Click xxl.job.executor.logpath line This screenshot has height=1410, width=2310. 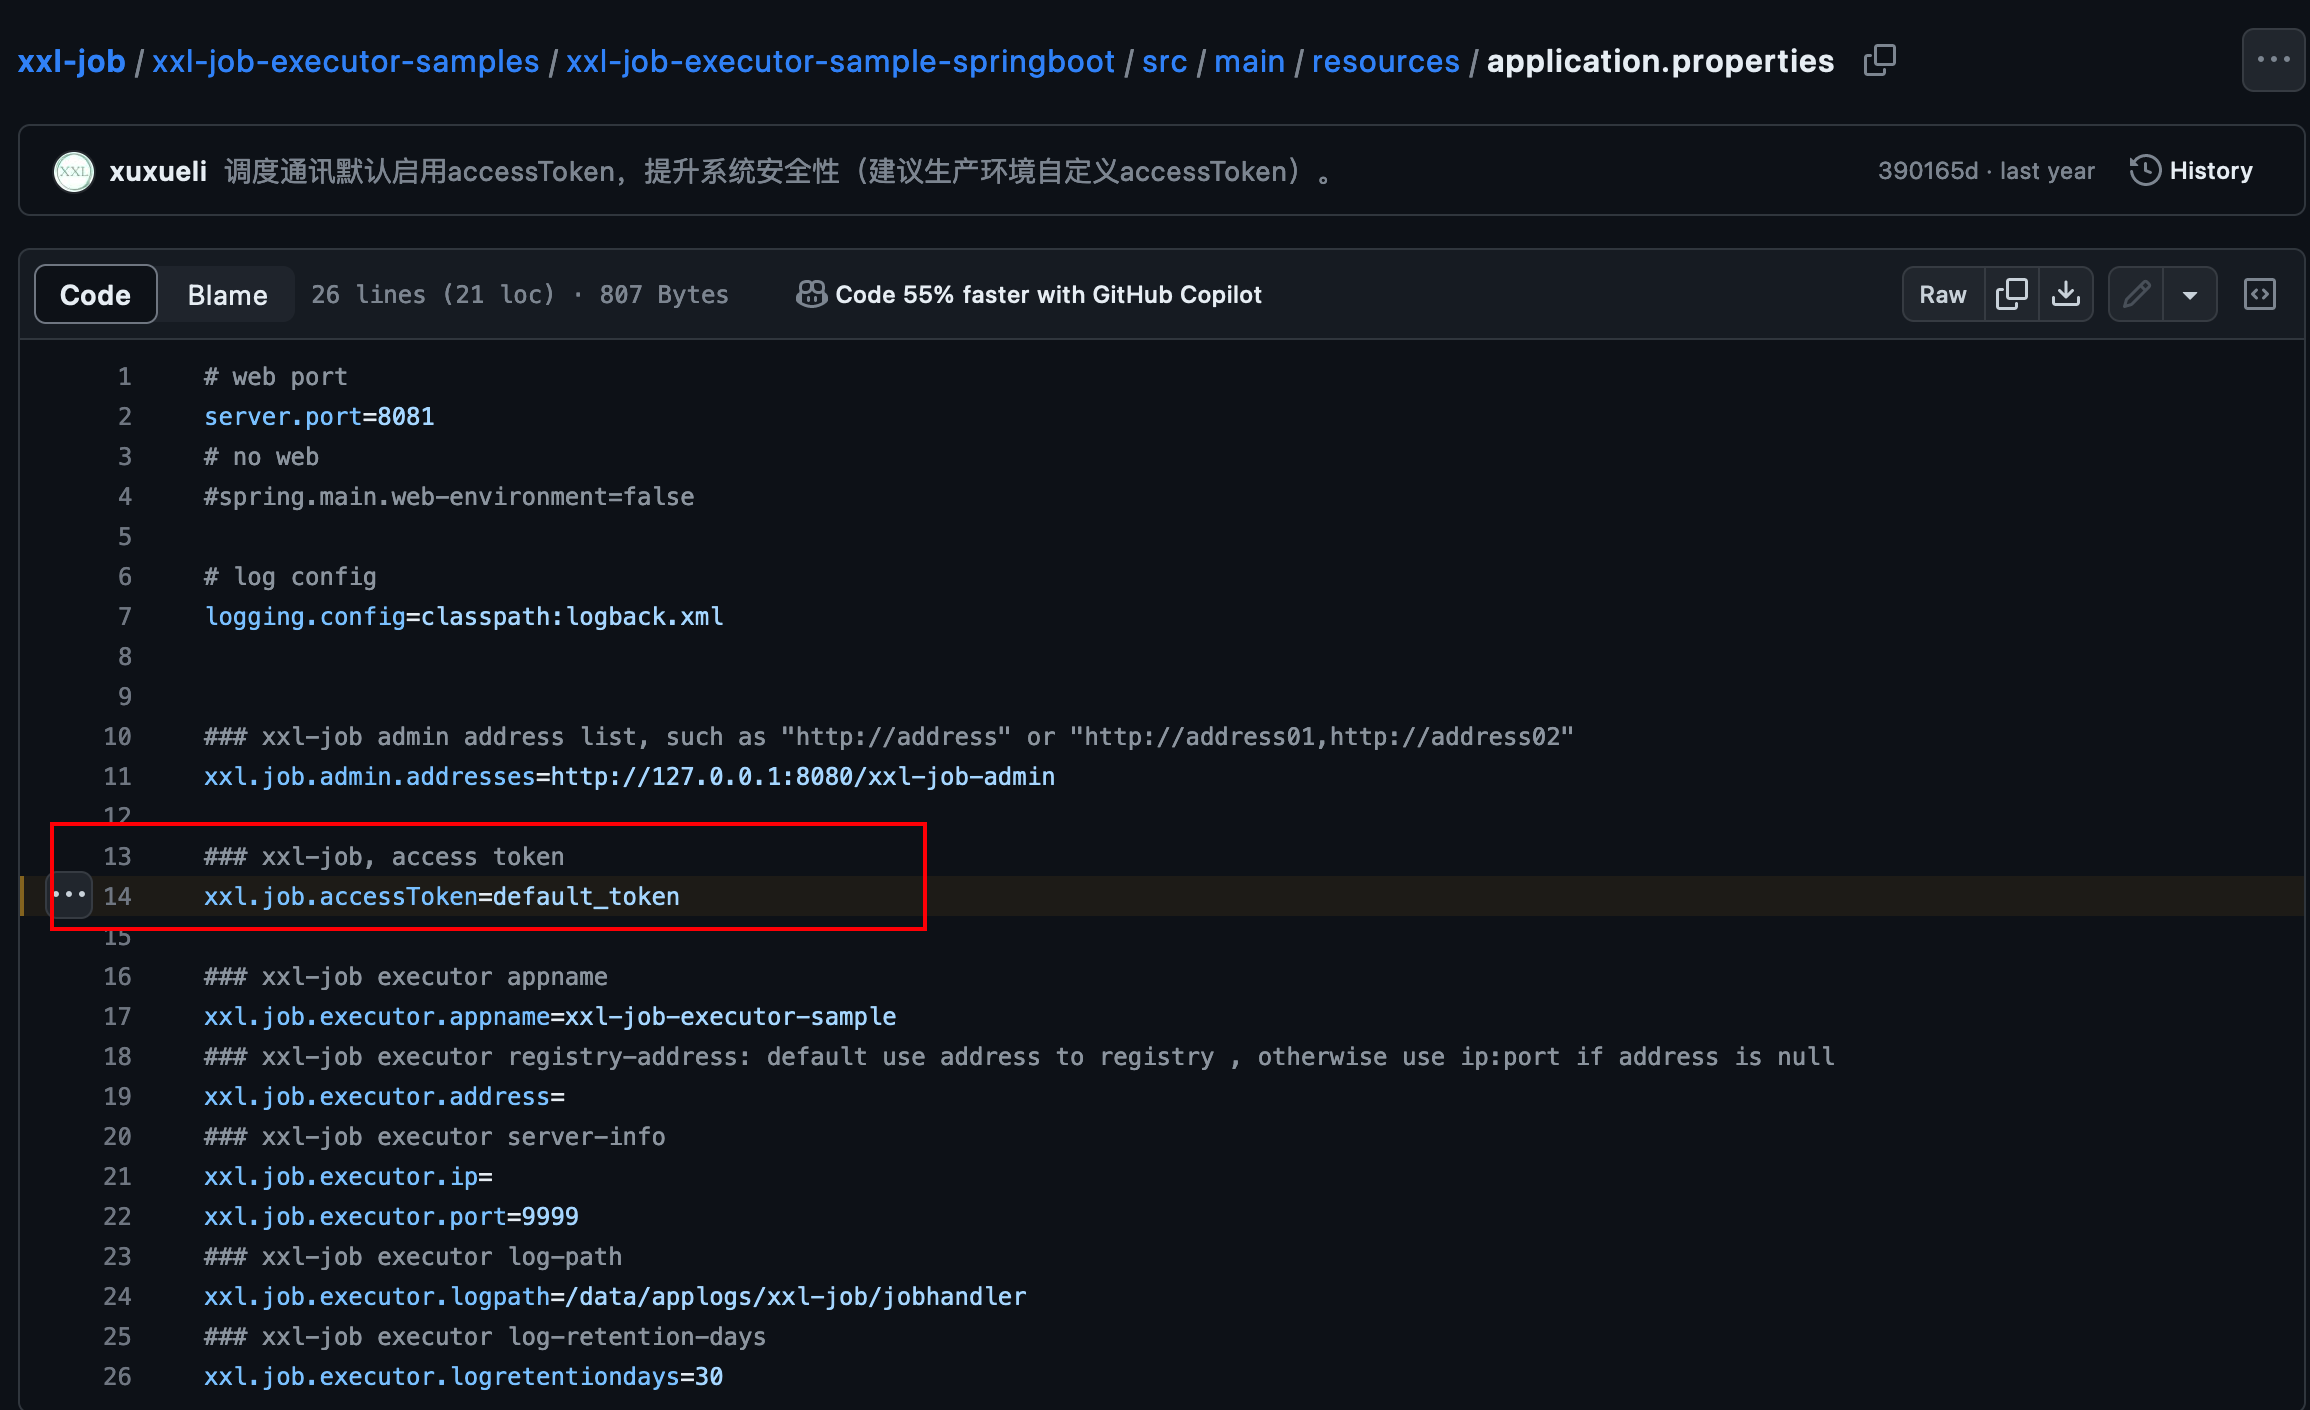coord(615,1297)
